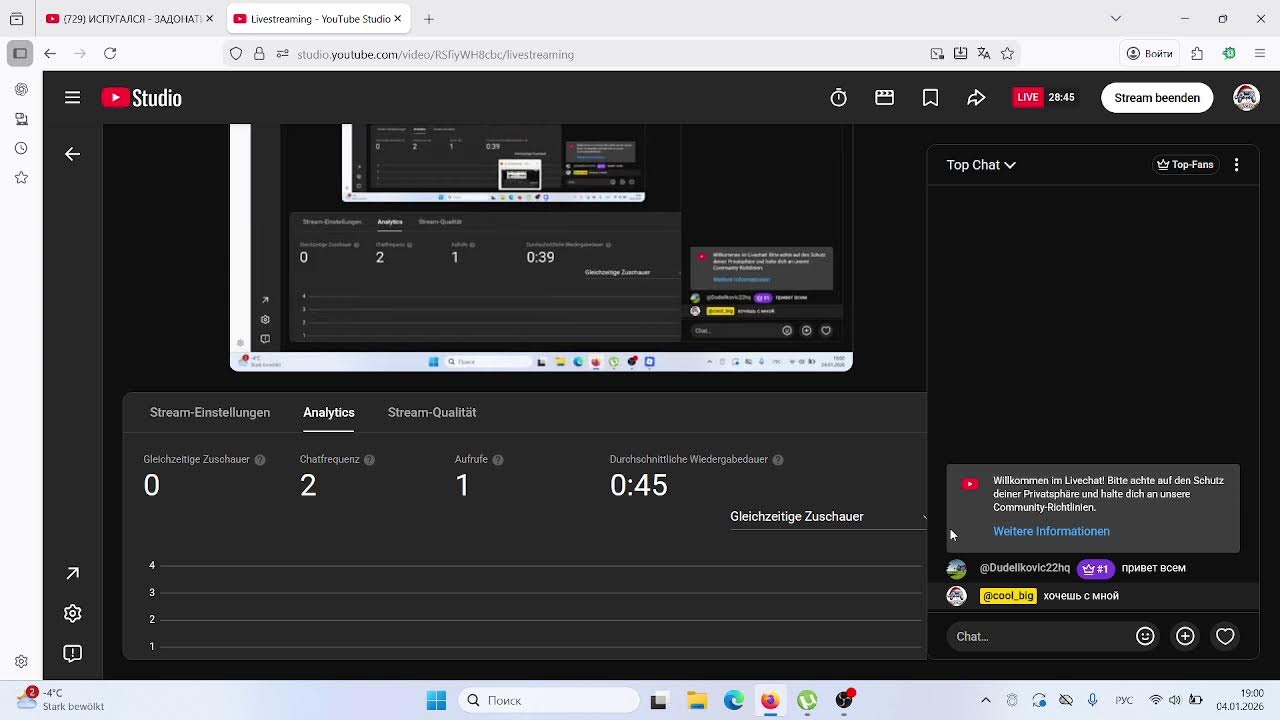
Task: Open browser sidebar history clock icon
Action: [21, 148]
